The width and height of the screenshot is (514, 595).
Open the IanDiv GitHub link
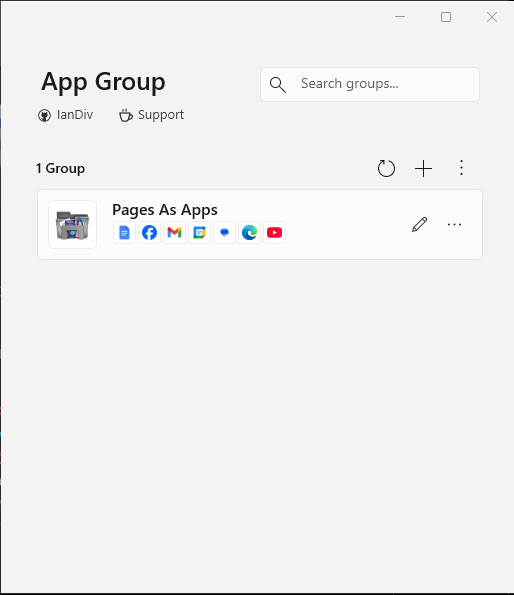click(65, 115)
